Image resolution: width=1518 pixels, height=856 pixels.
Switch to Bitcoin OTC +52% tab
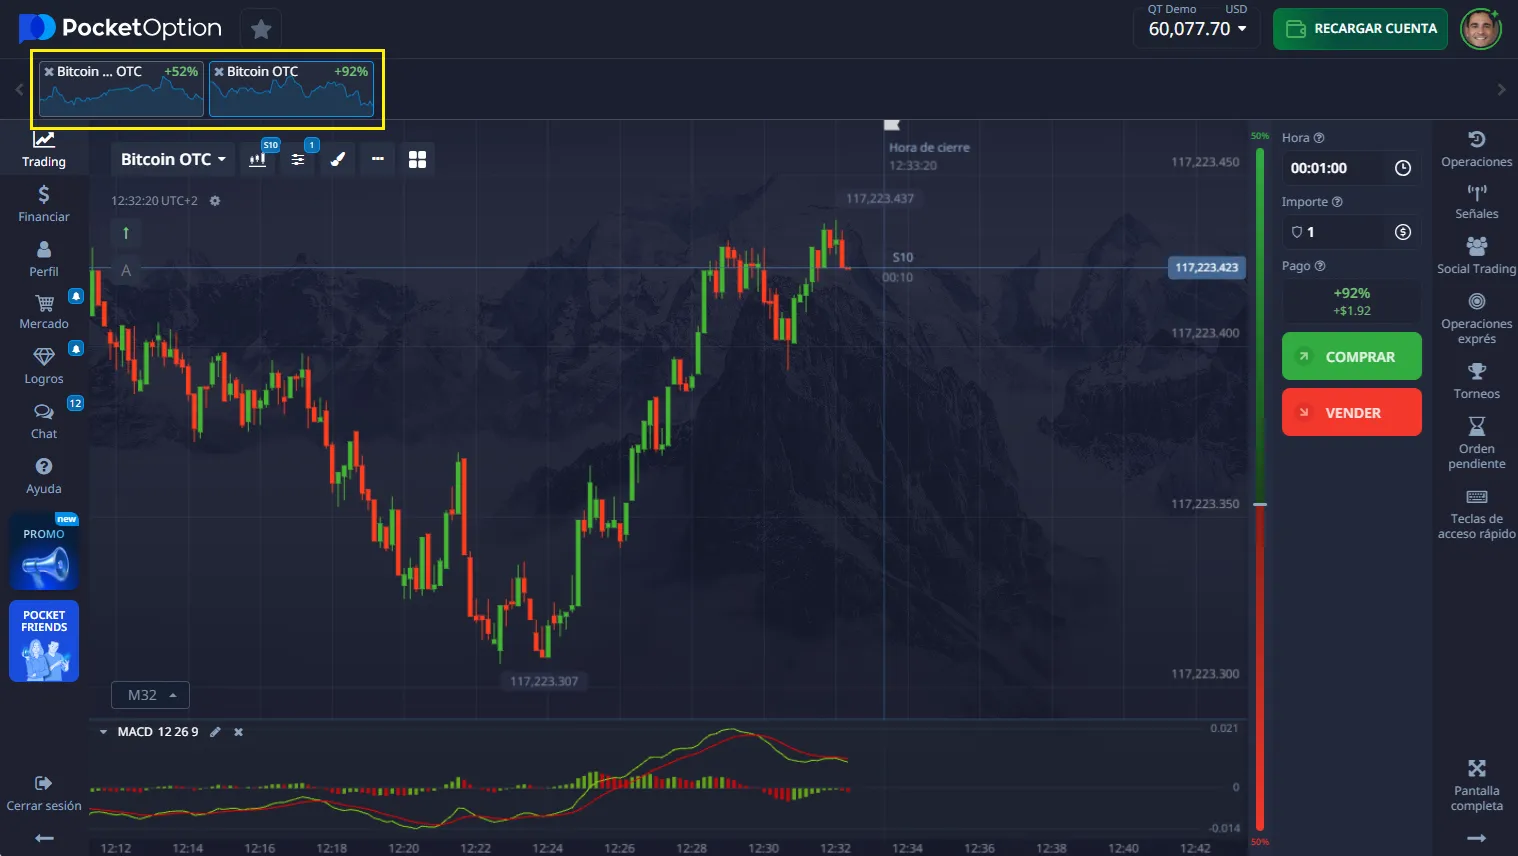tap(121, 89)
